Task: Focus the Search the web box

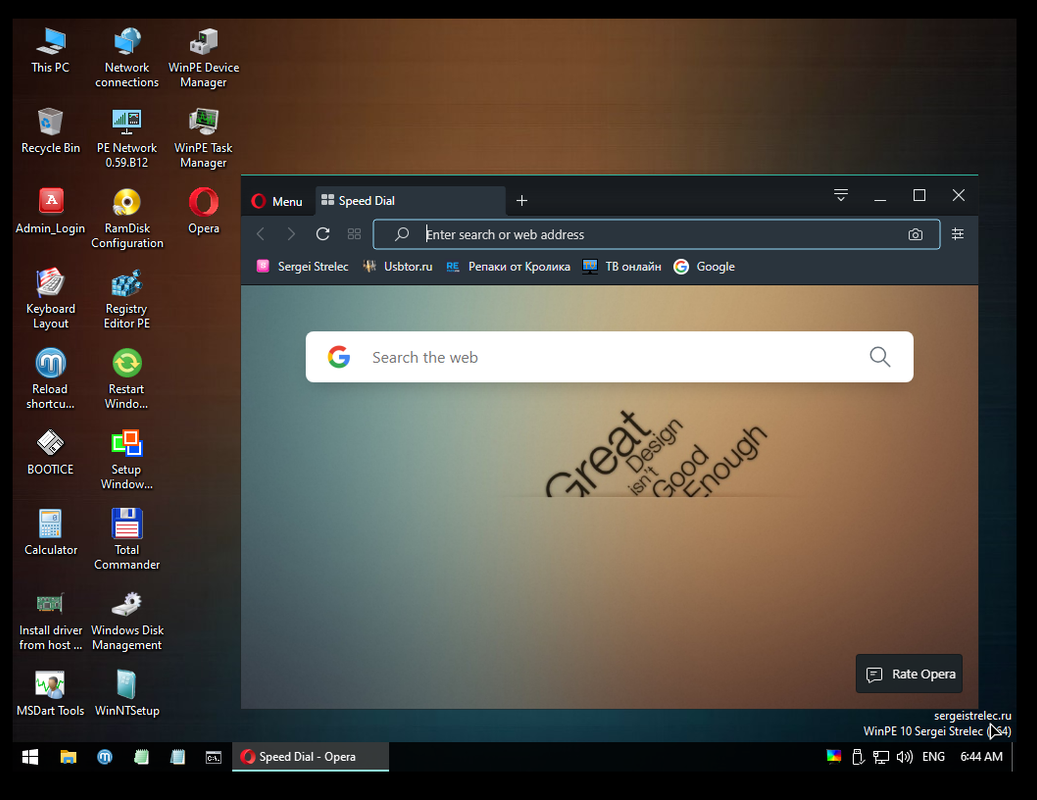Action: (609, 357)
